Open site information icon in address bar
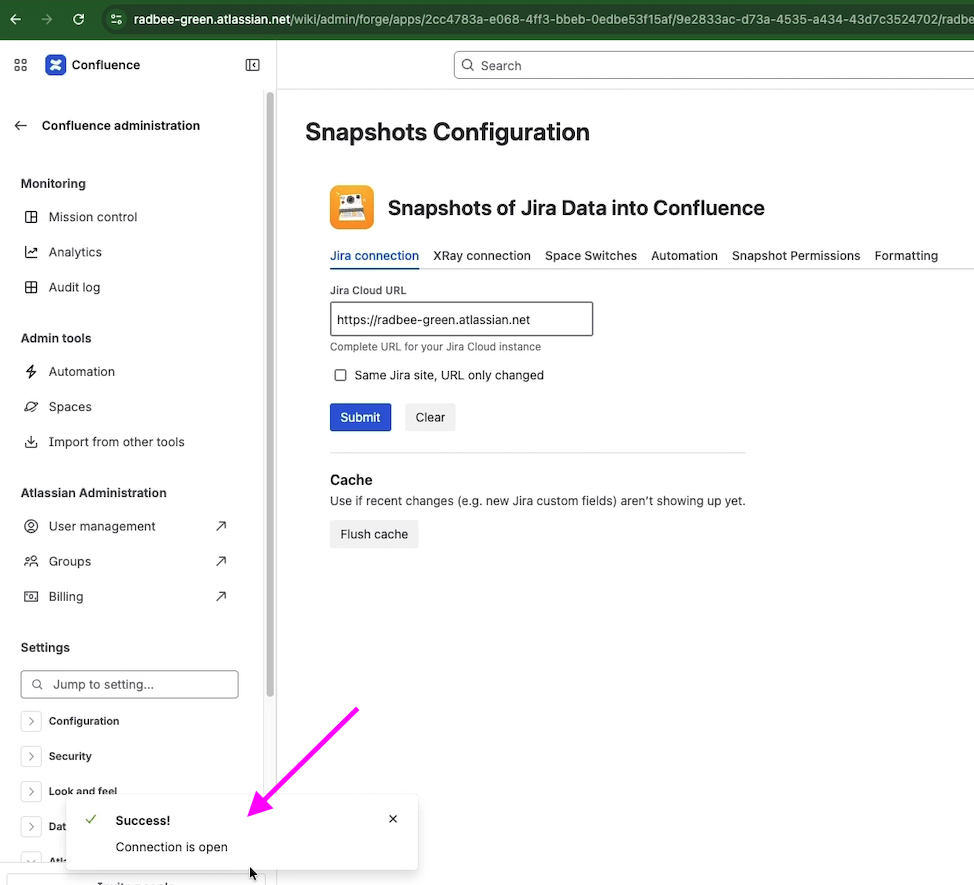Image resolution: width=974 pixels, height=885 pixels. tap(116, 19)
